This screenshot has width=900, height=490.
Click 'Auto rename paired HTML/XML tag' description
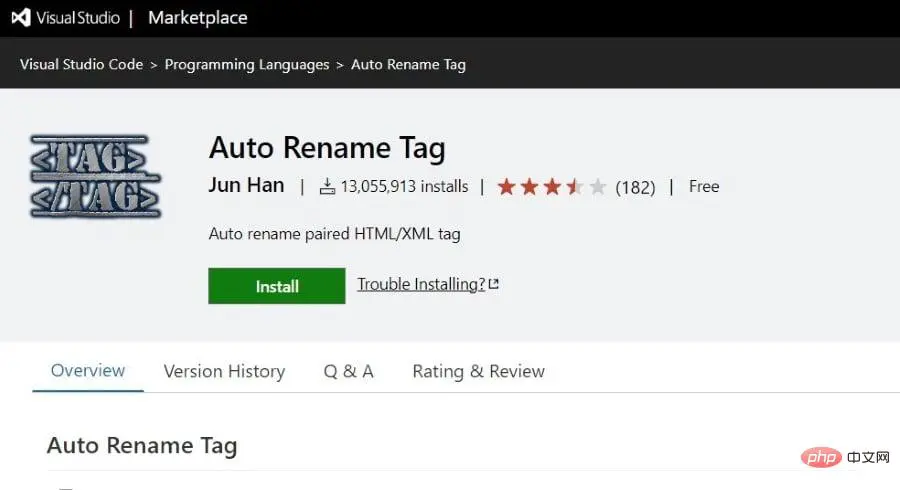click(335, 234)
